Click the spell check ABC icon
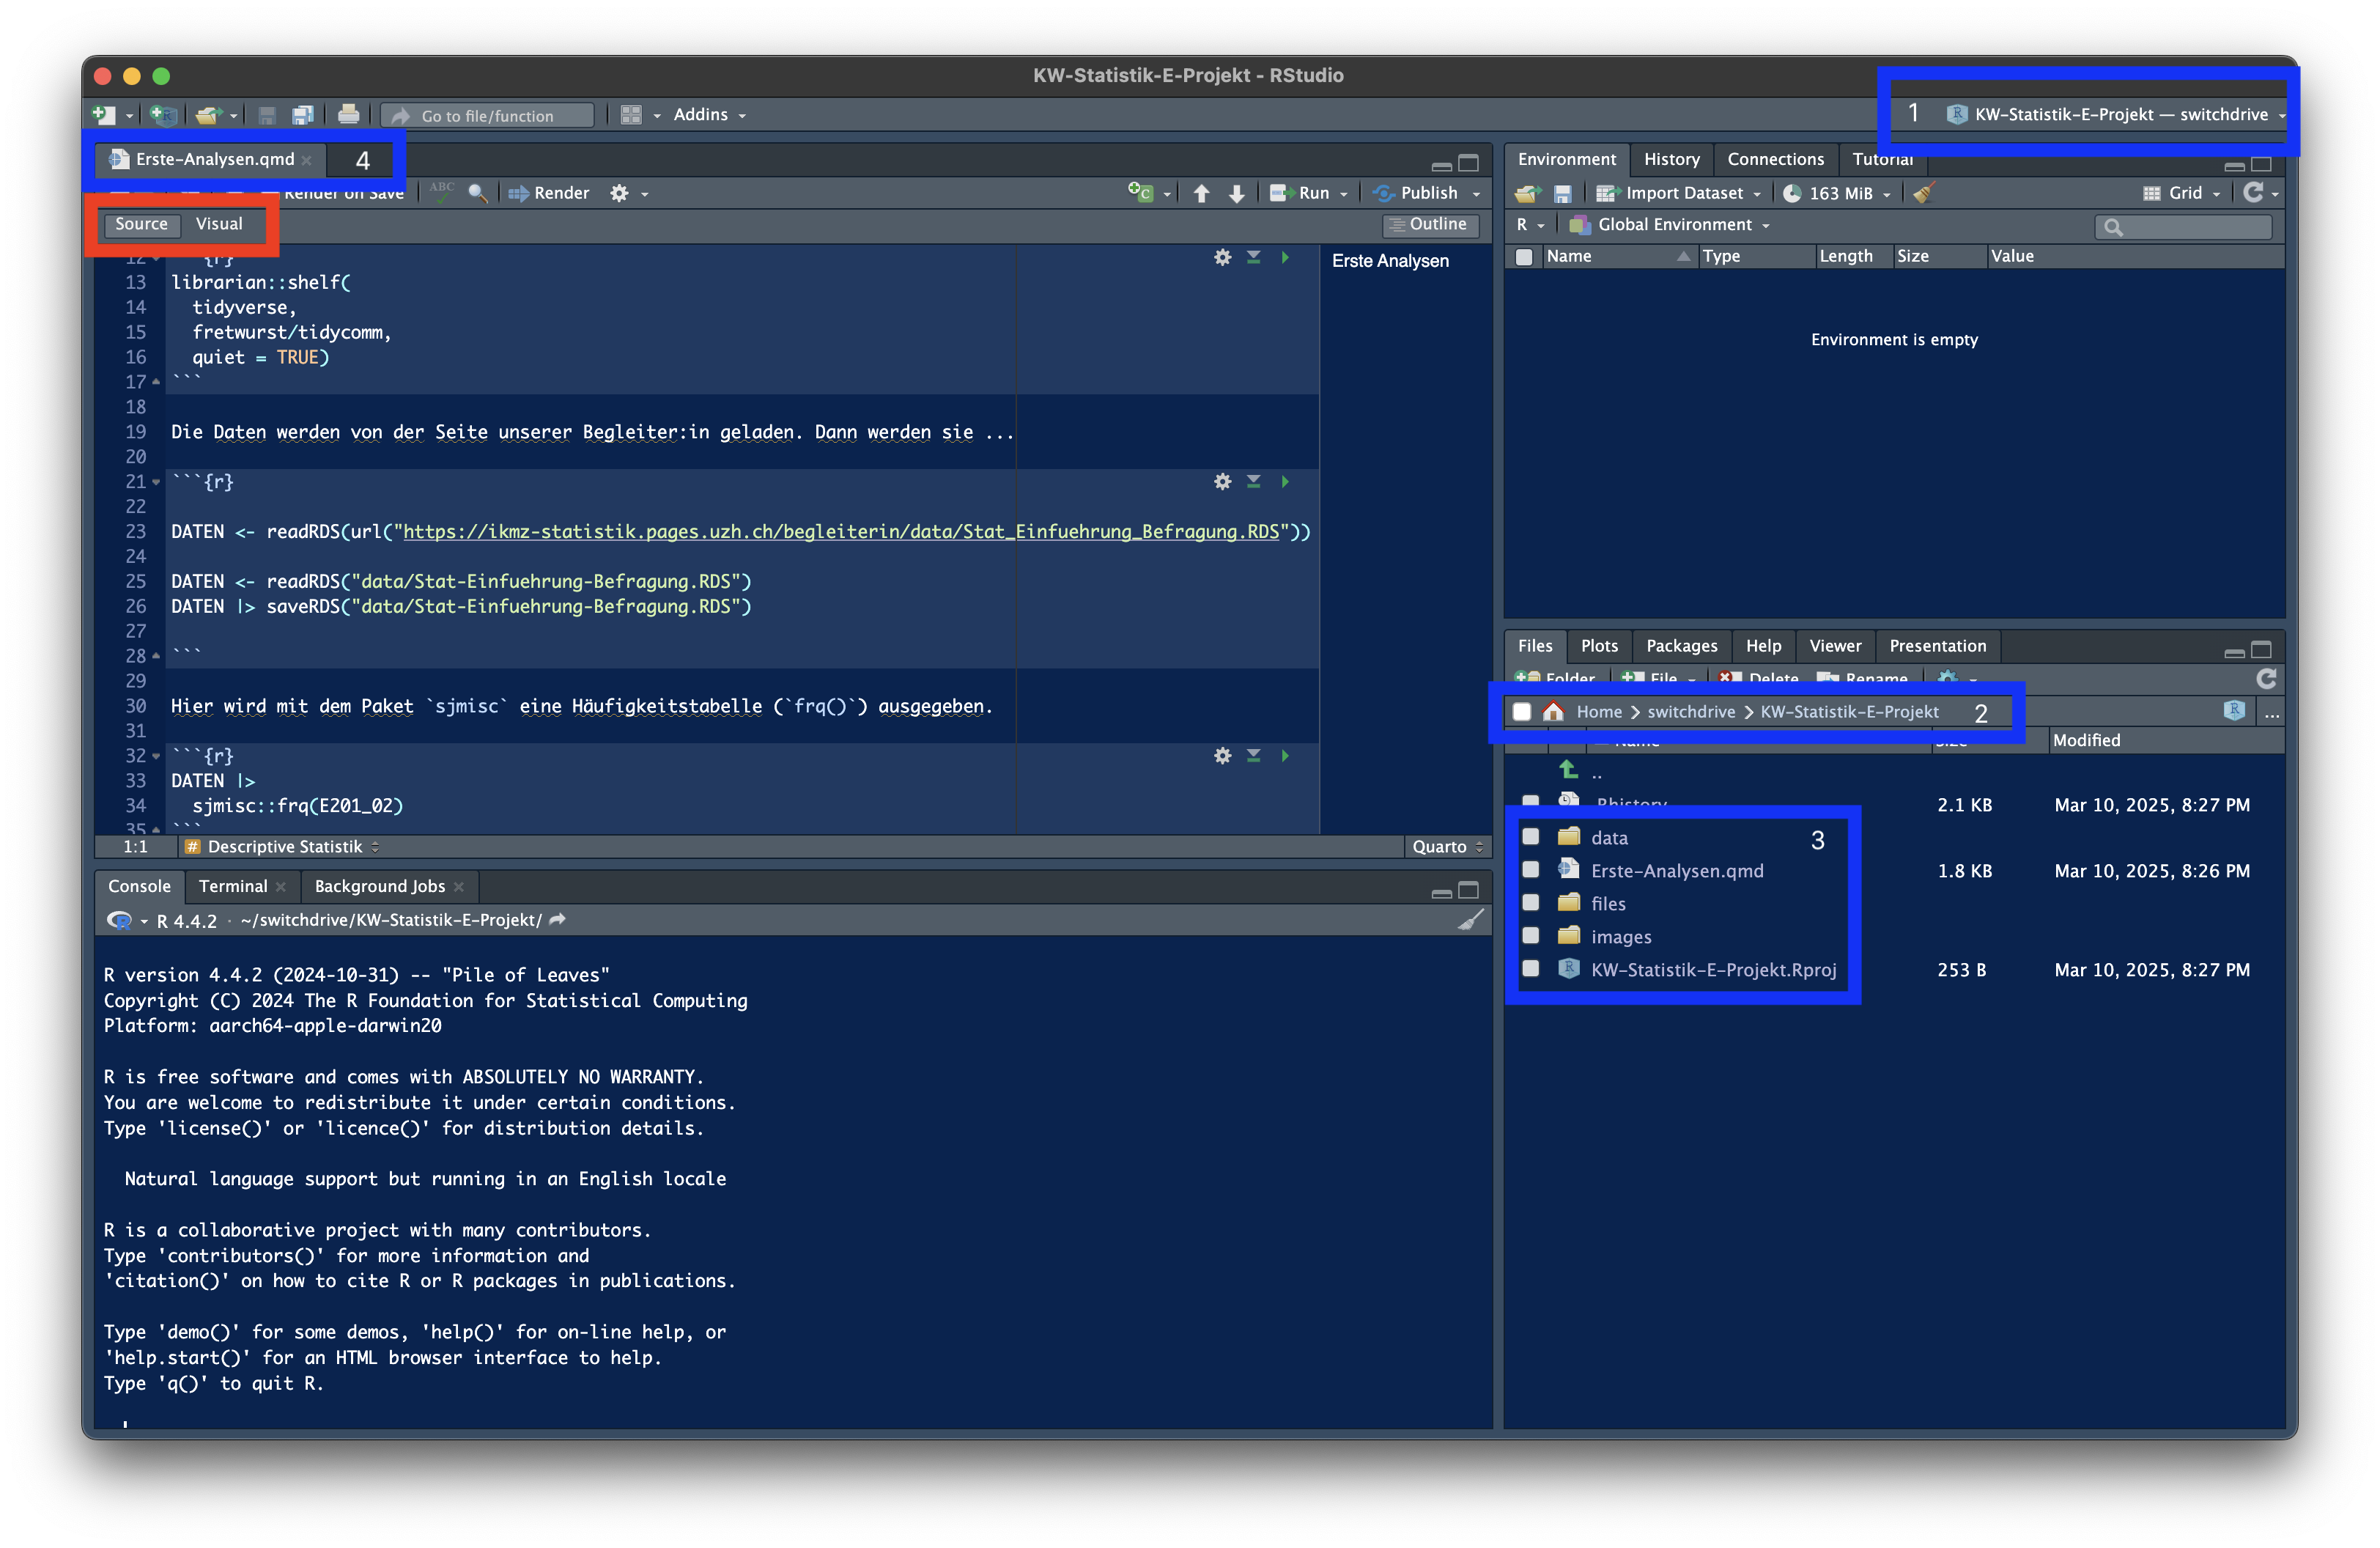 [442, 192]
